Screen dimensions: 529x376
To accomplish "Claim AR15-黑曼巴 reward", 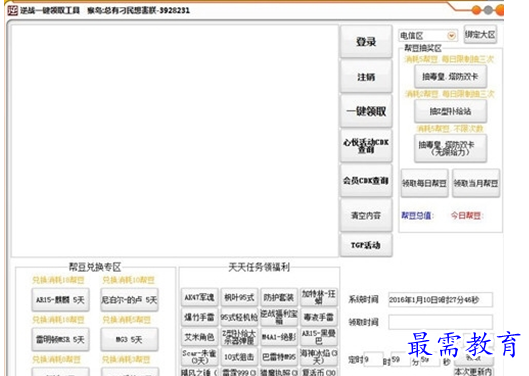I will (319, 337).
